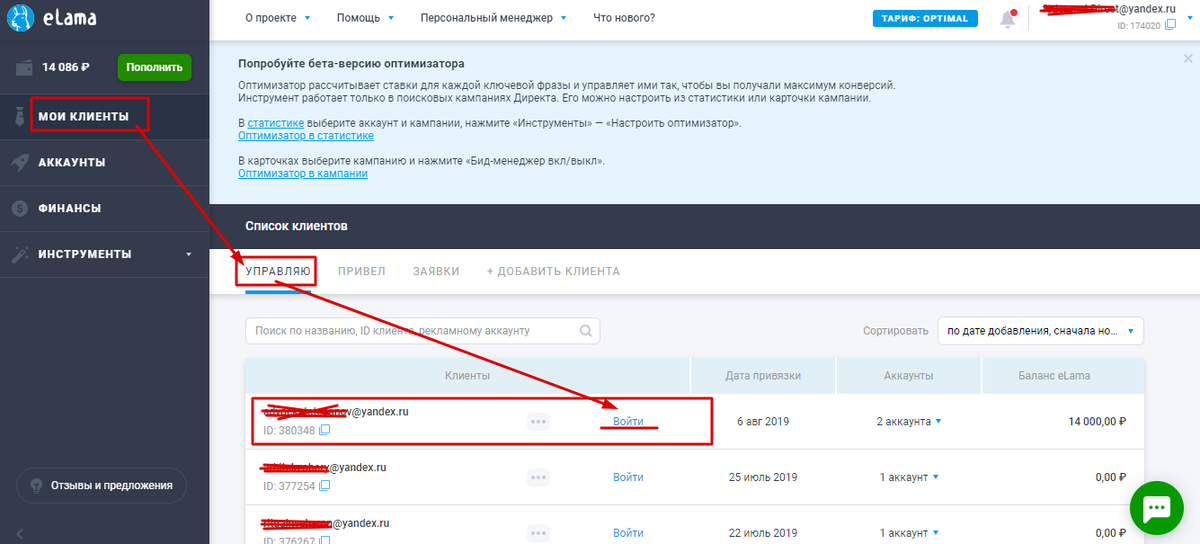Open options menu for client 377254
Viewport: 1200px width, 544px height.
coord(539,478)
